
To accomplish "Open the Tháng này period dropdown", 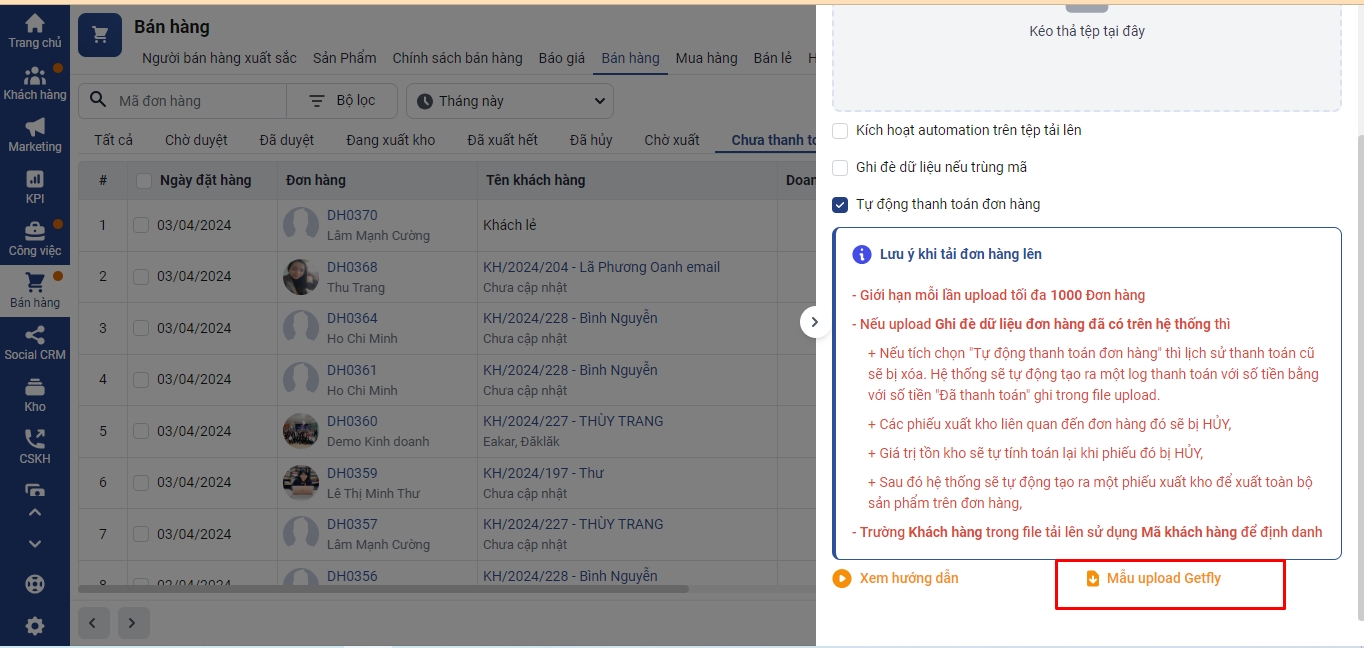I will 510,101.
